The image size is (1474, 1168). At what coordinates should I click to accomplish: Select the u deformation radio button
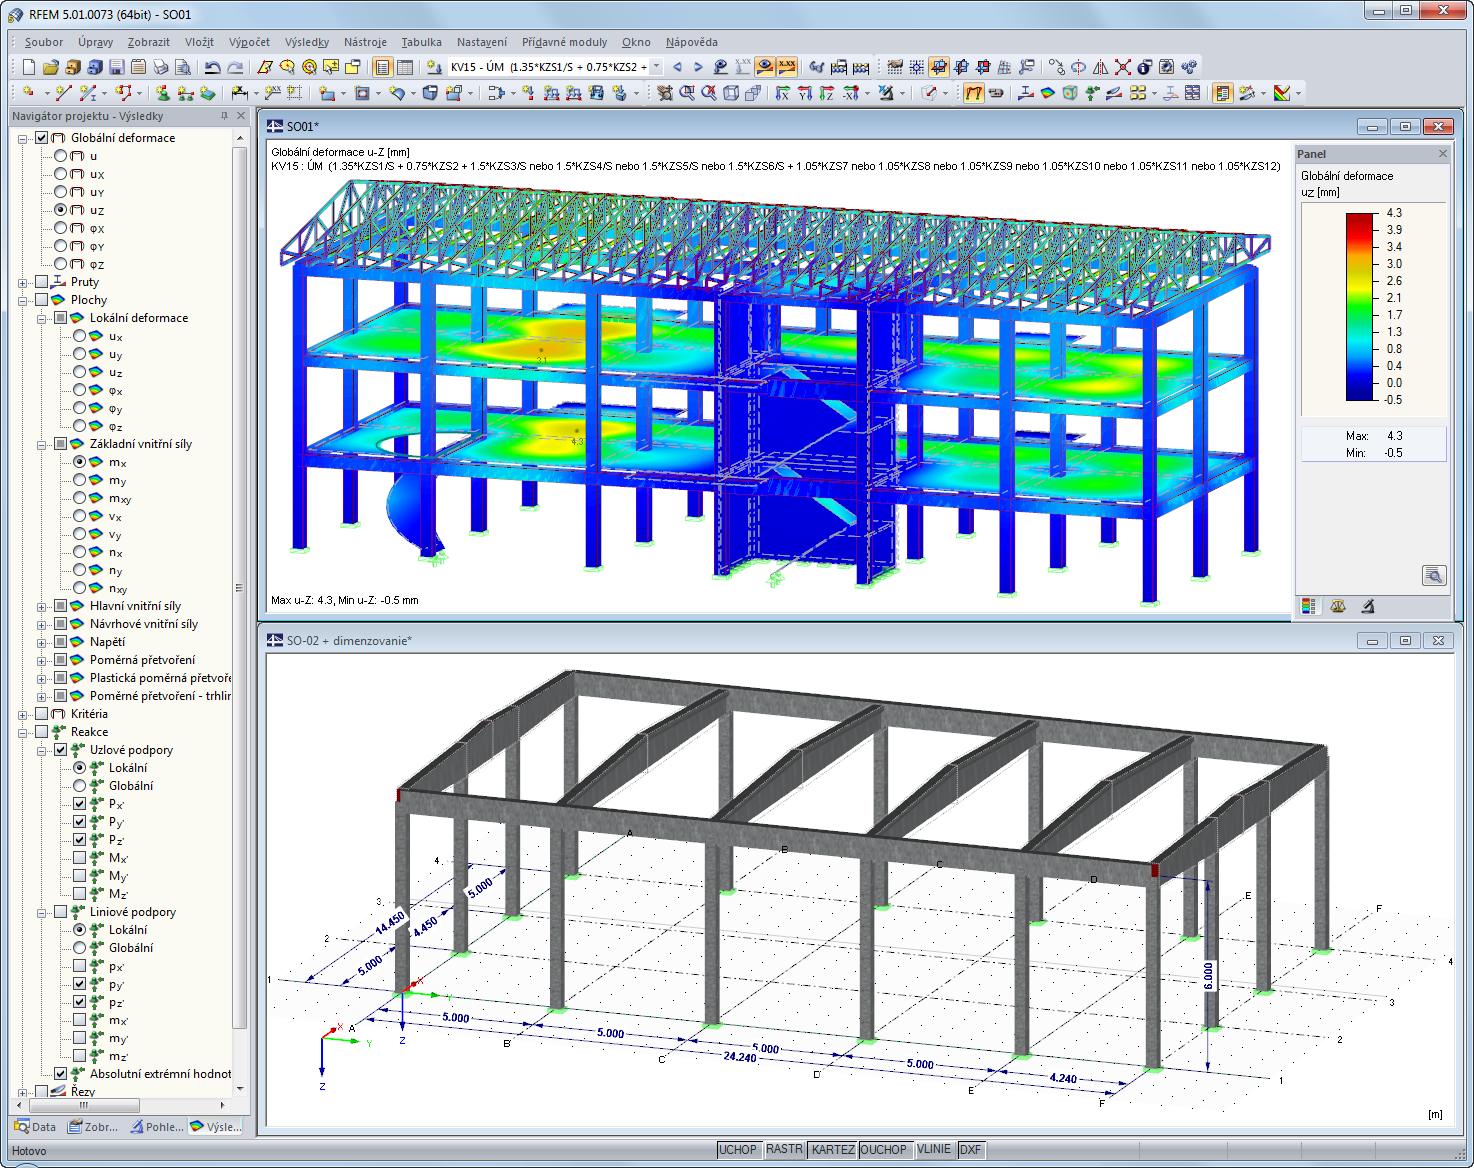click(x=61, y=156)
